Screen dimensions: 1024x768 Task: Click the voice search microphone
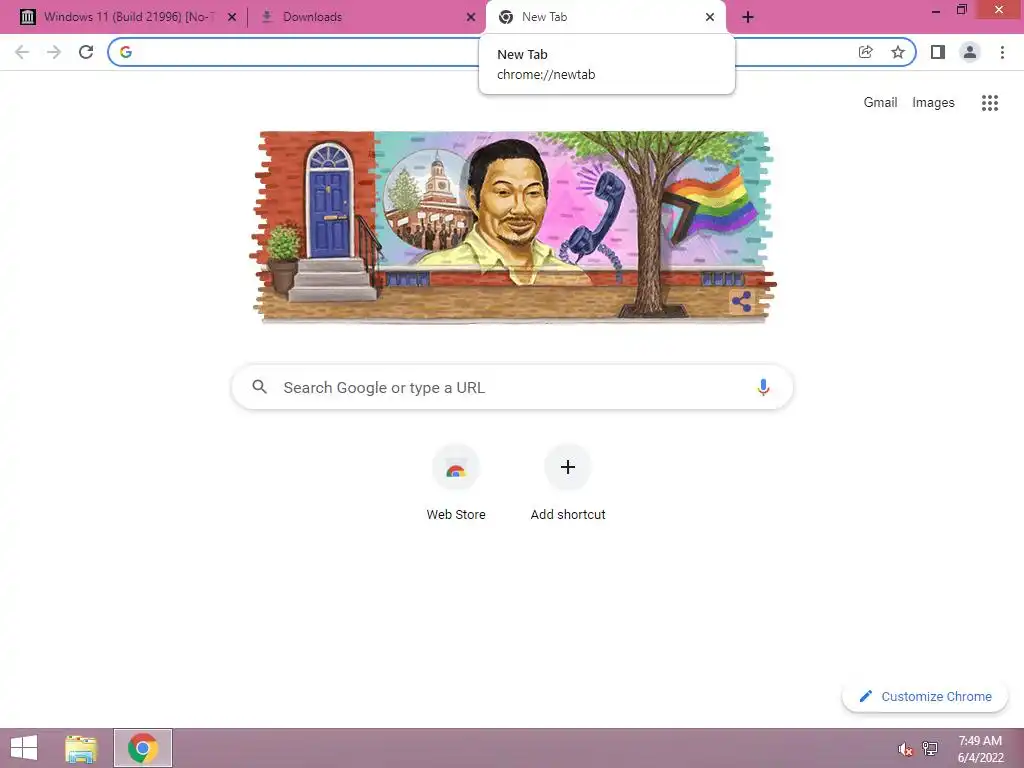pyautogui.click(x=763, y=387)
